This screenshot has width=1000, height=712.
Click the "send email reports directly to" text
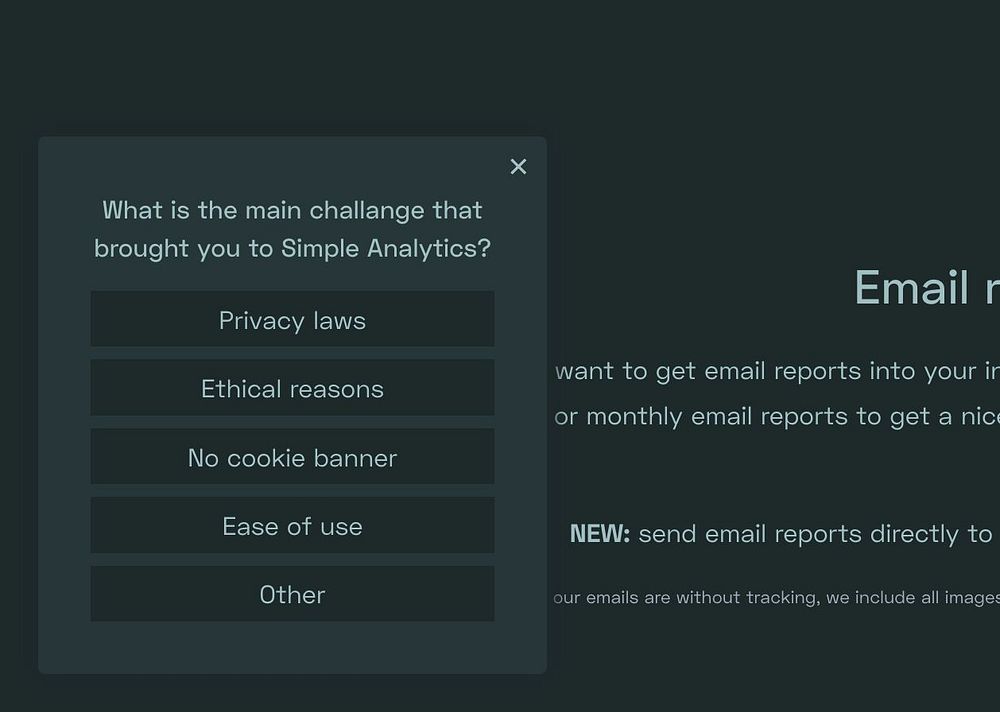(815, 534)
